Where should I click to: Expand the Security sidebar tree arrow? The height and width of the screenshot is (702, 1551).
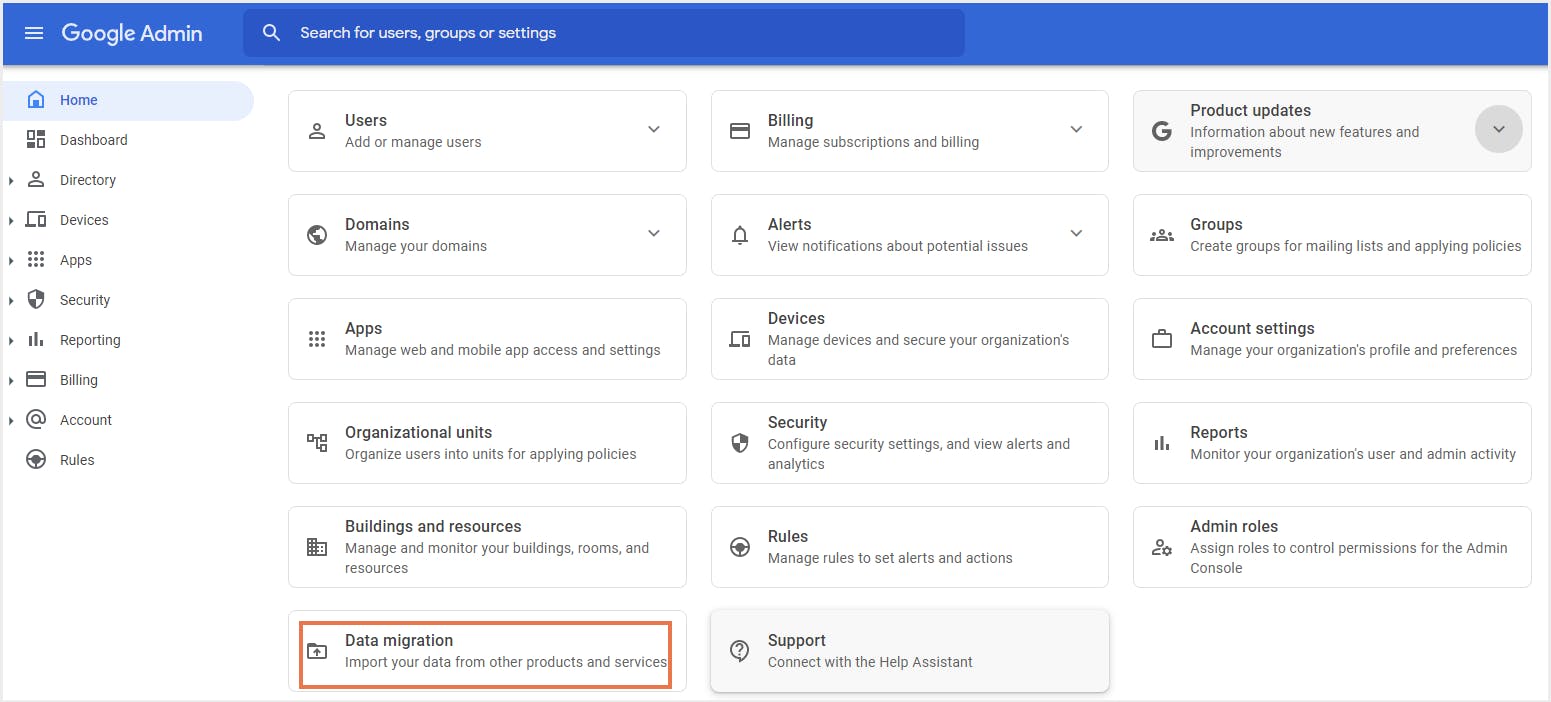(11, 301)
